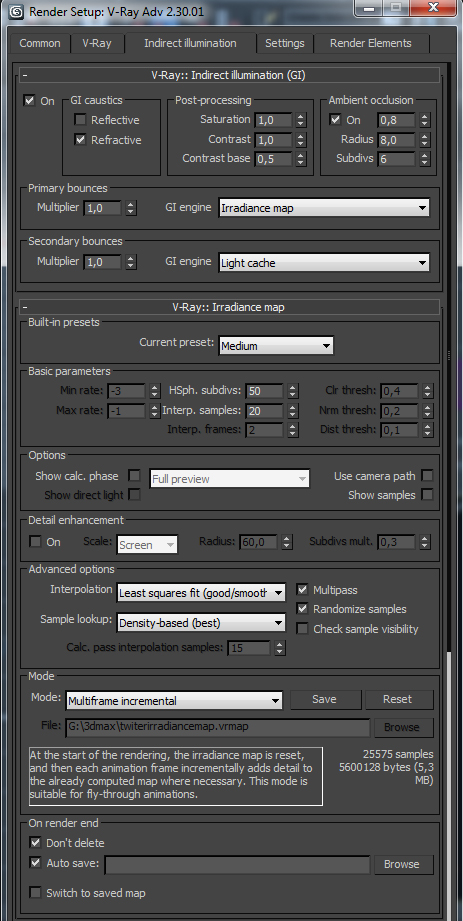Enable Use camera path checkbox
The height and width of the screenshot is (921, 463).
pos(427,475)
